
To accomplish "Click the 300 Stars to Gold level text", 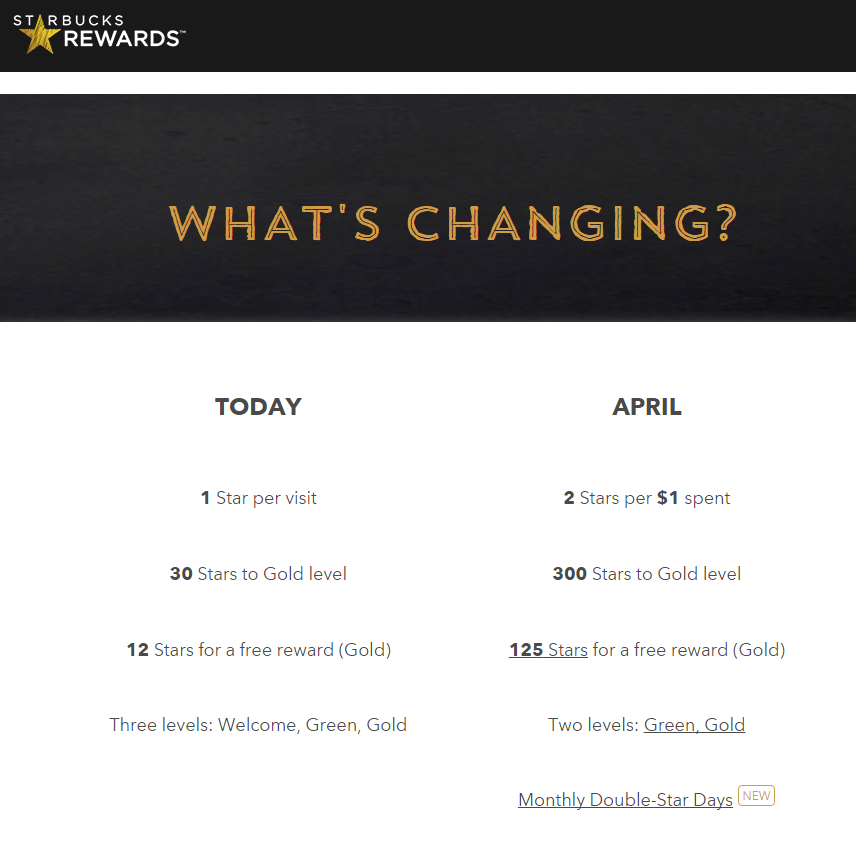I will point(646,574).
